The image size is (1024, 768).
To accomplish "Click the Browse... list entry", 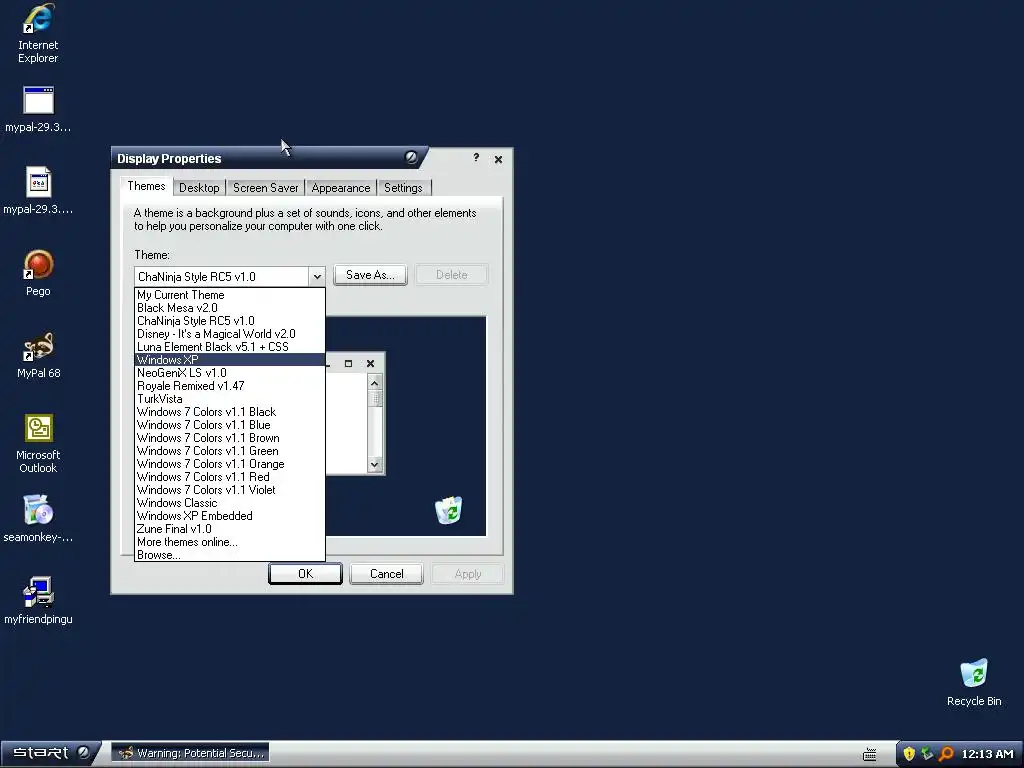I will (229, 555).
